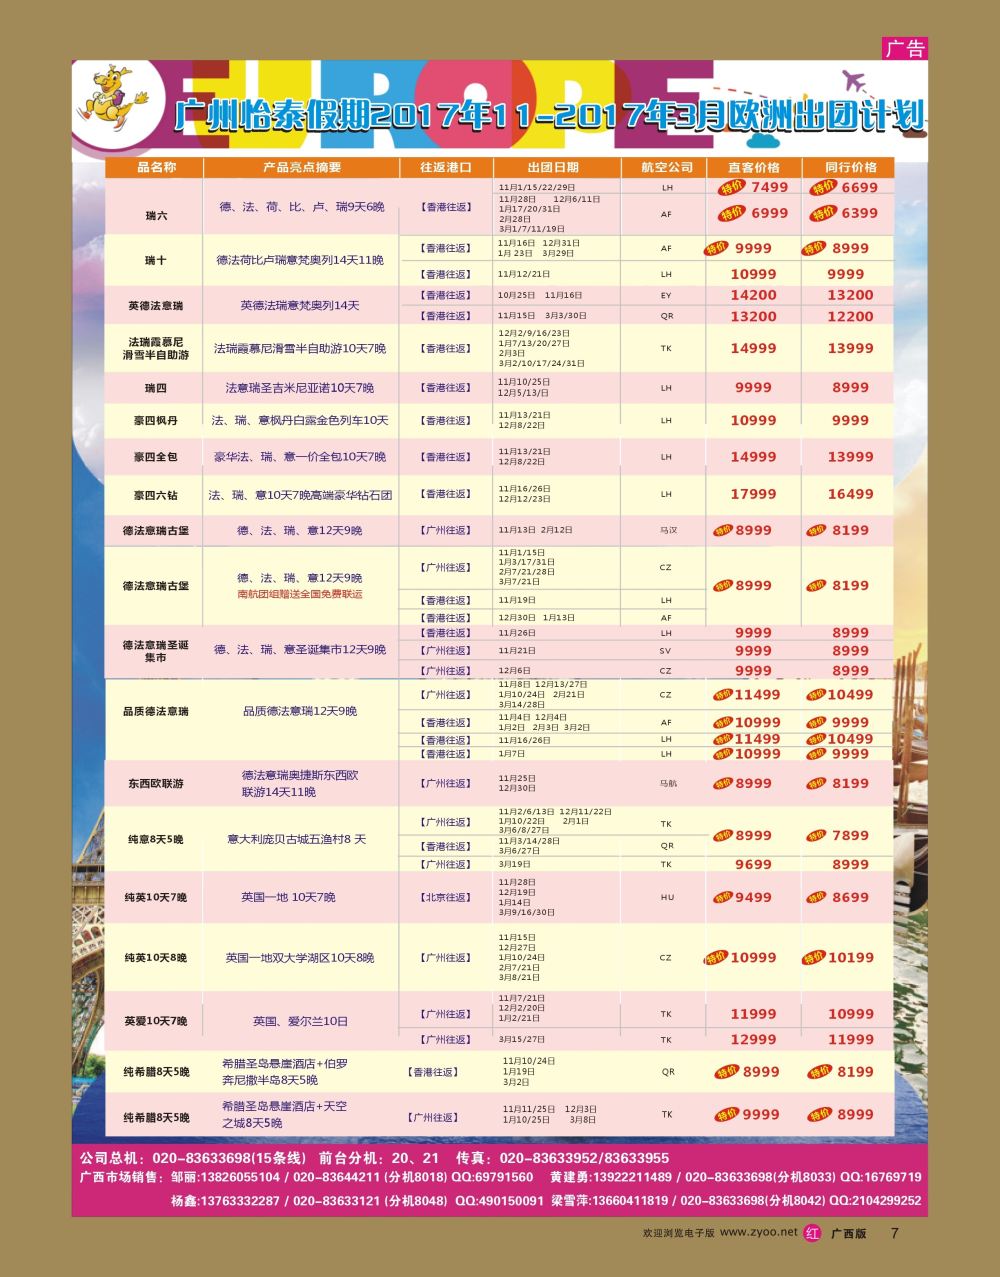Click the page number 7
Viewport: 1000px width, 1277px height.
895,1233
